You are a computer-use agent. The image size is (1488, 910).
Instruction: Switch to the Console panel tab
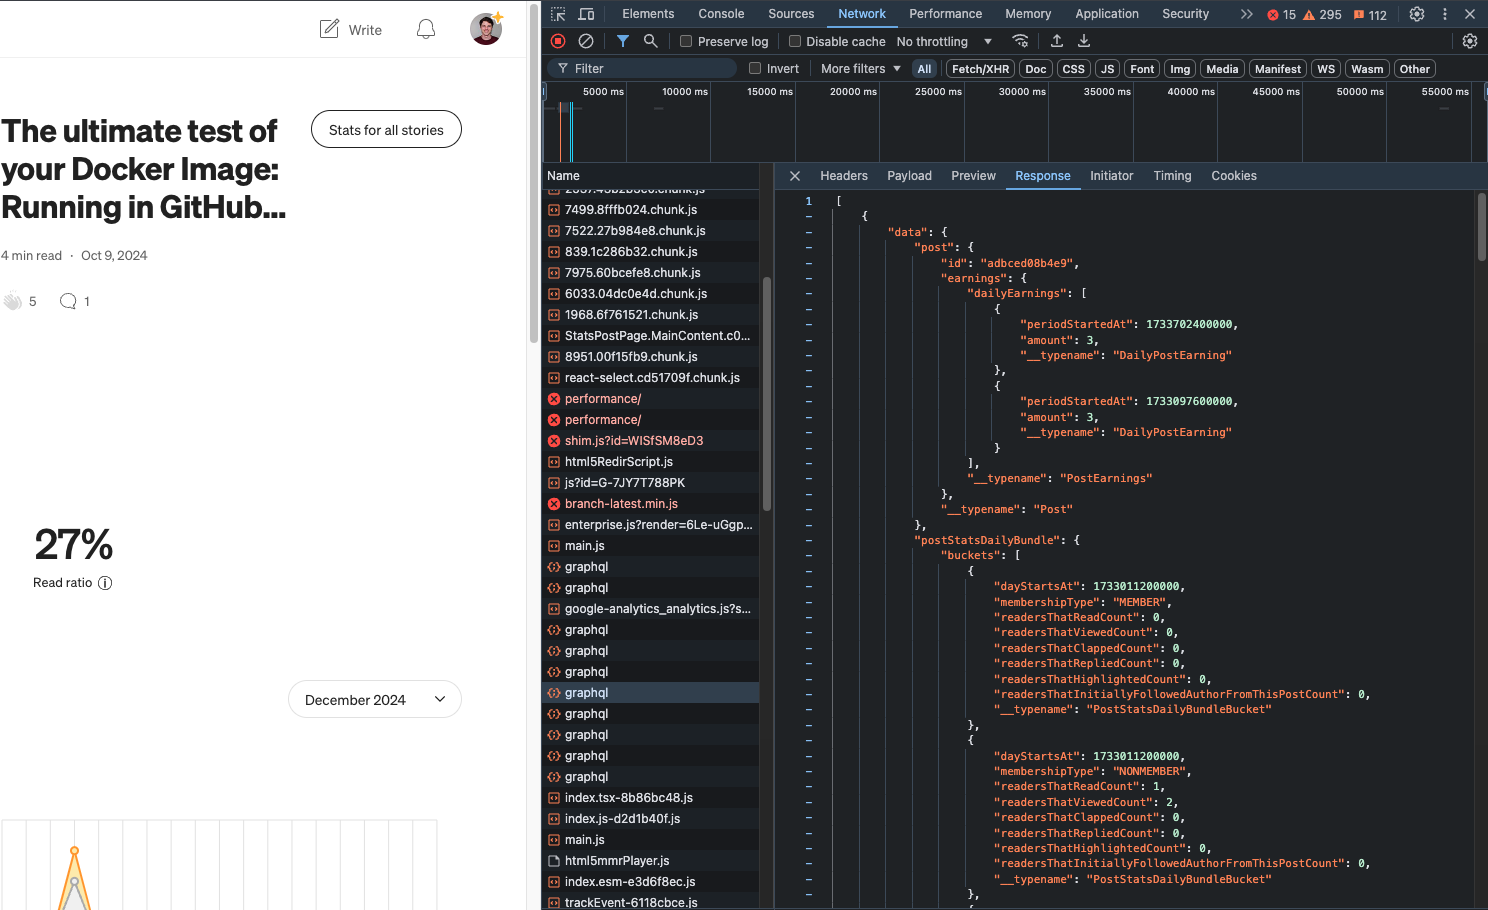[720, 14]
